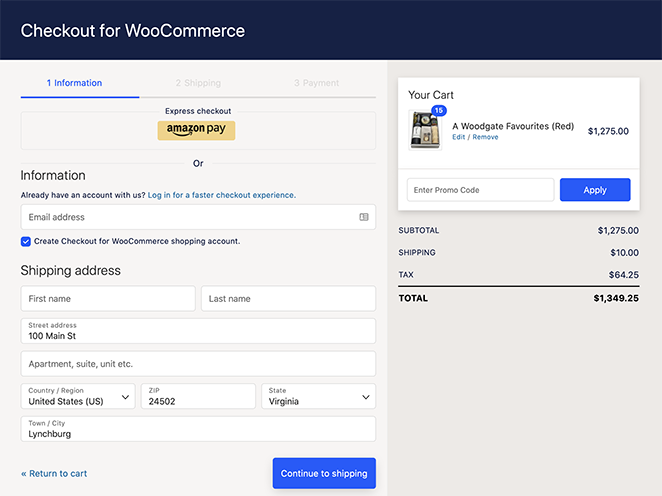
Task: Click the Log in for faster checkout link
Action: [x=221, y=195]
